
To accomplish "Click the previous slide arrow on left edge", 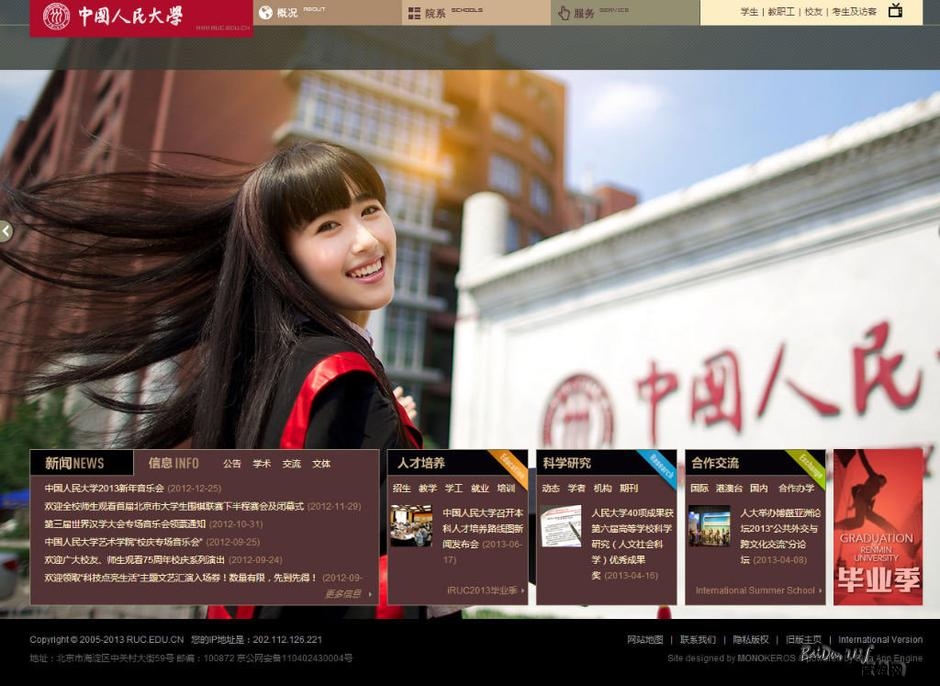I will 6,231.
